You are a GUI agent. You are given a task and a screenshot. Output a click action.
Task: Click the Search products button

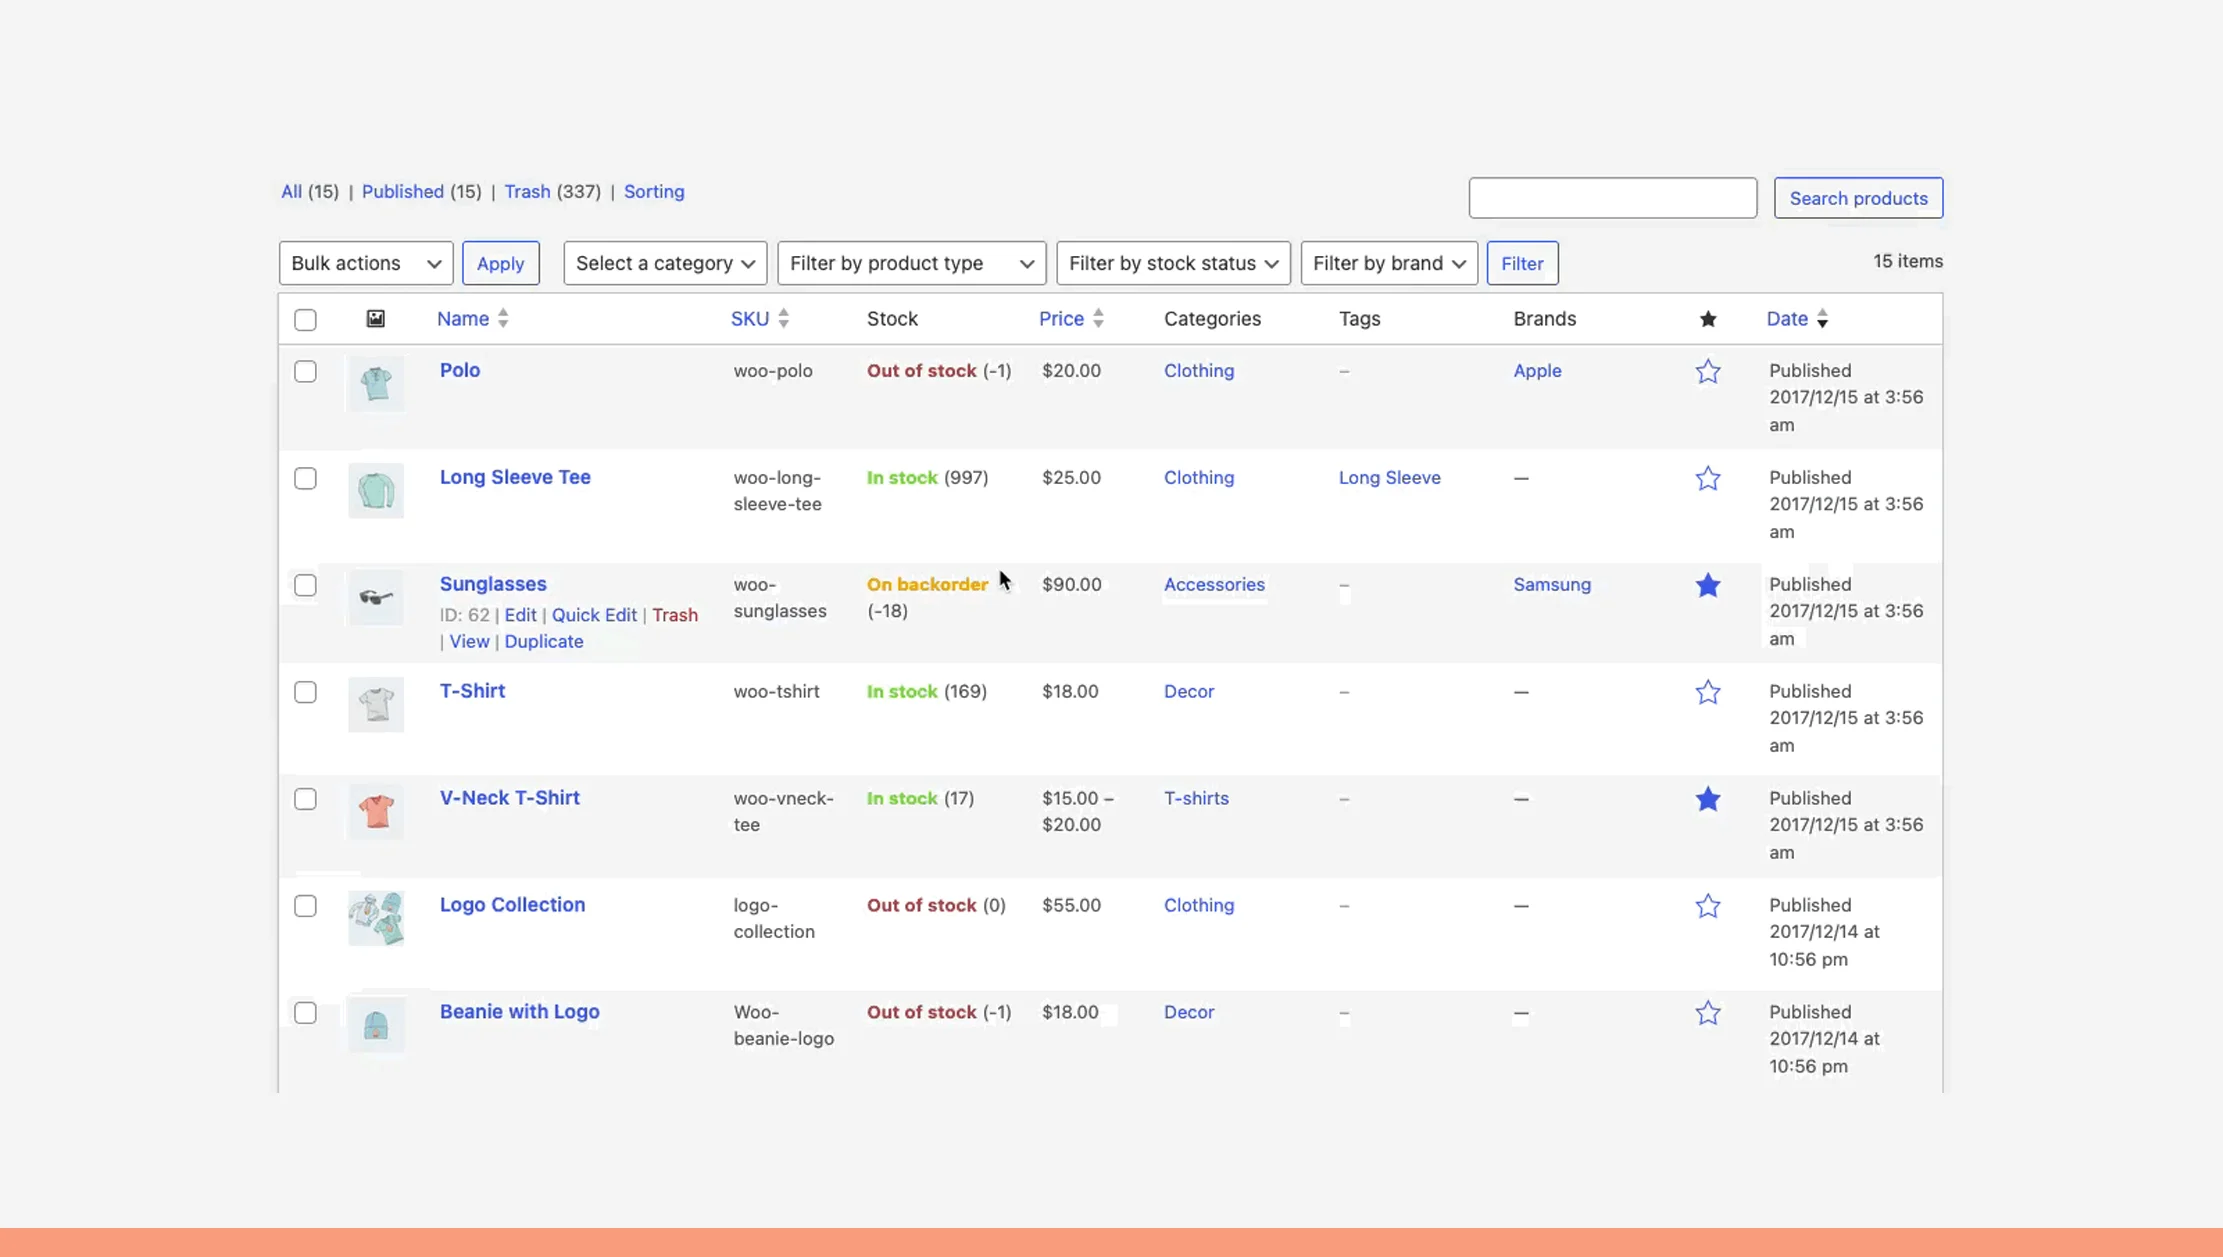(1857, 197)
